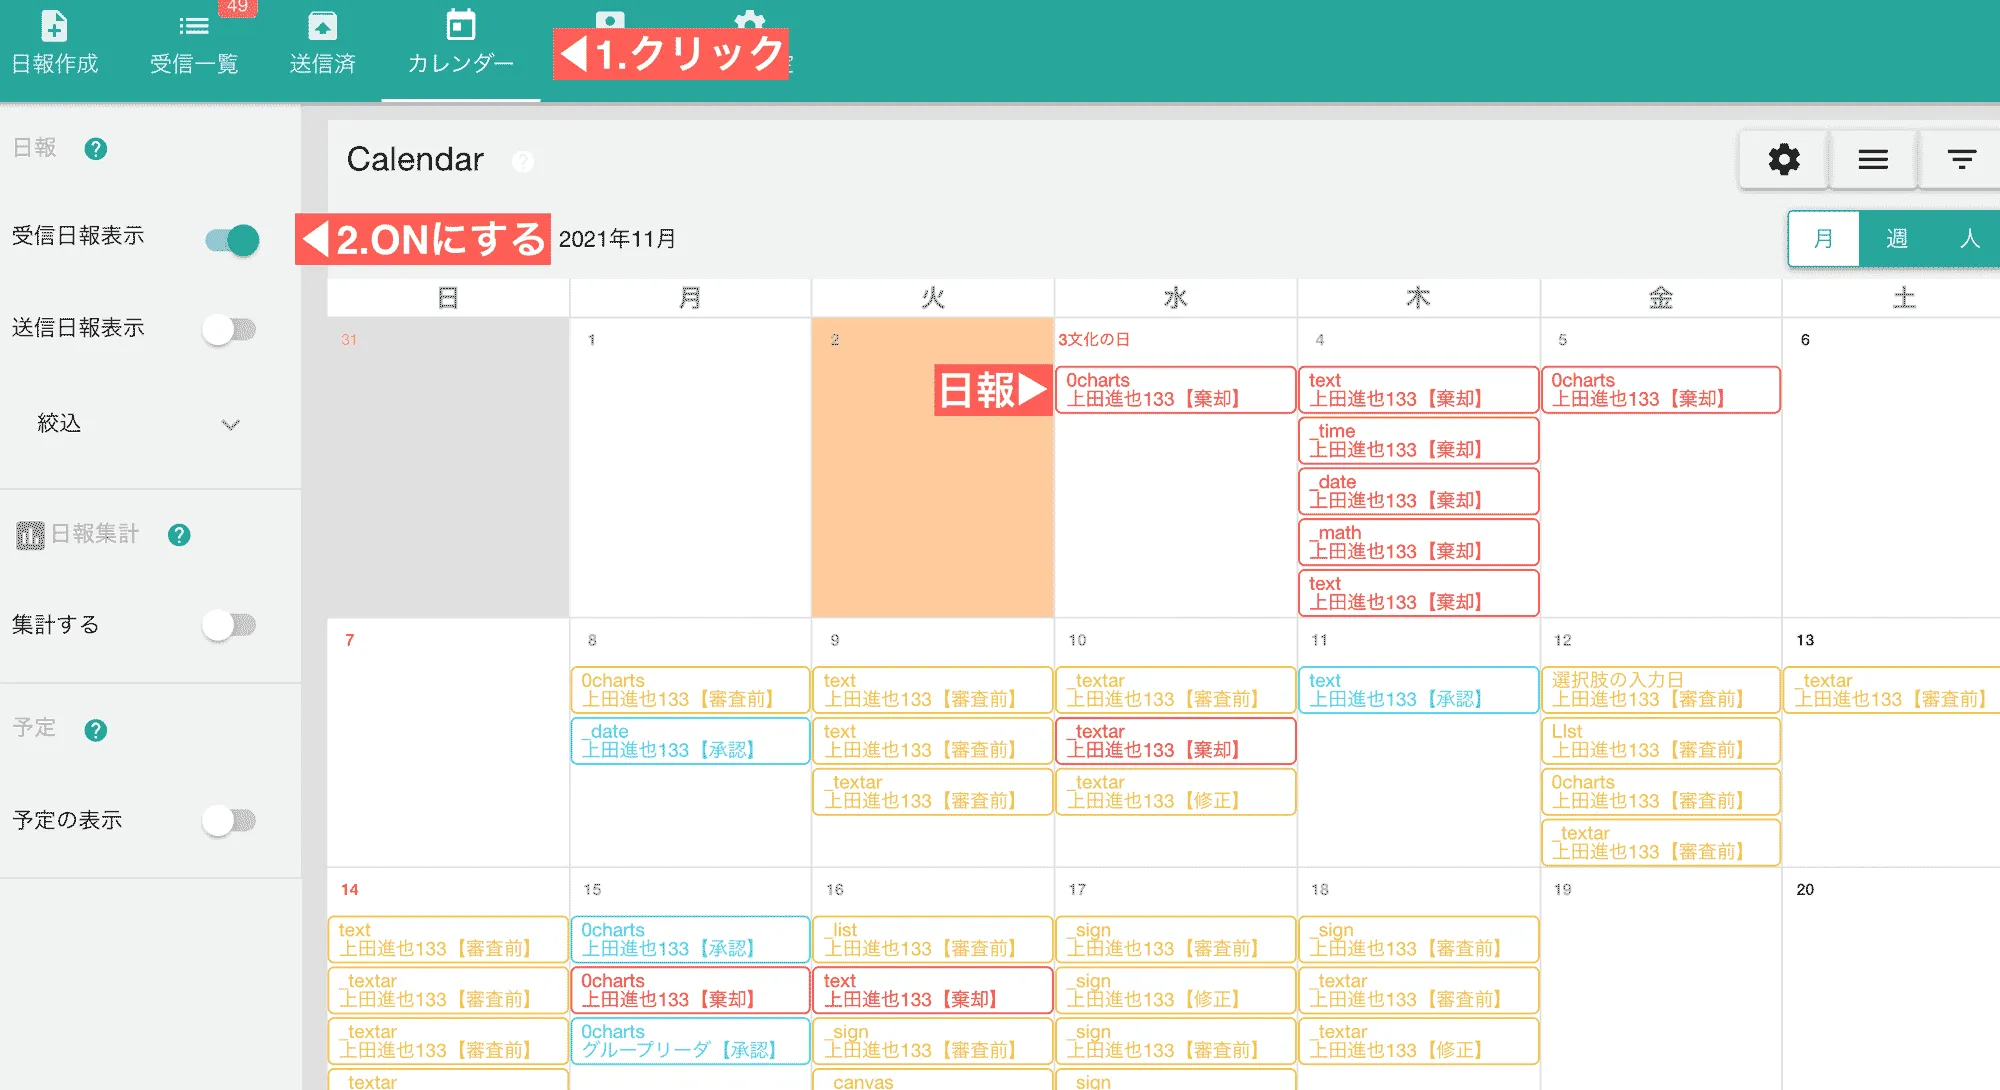Open the filter icon at top right
Screen dimensions: 2000x1090
click(x=1959, y=159)
